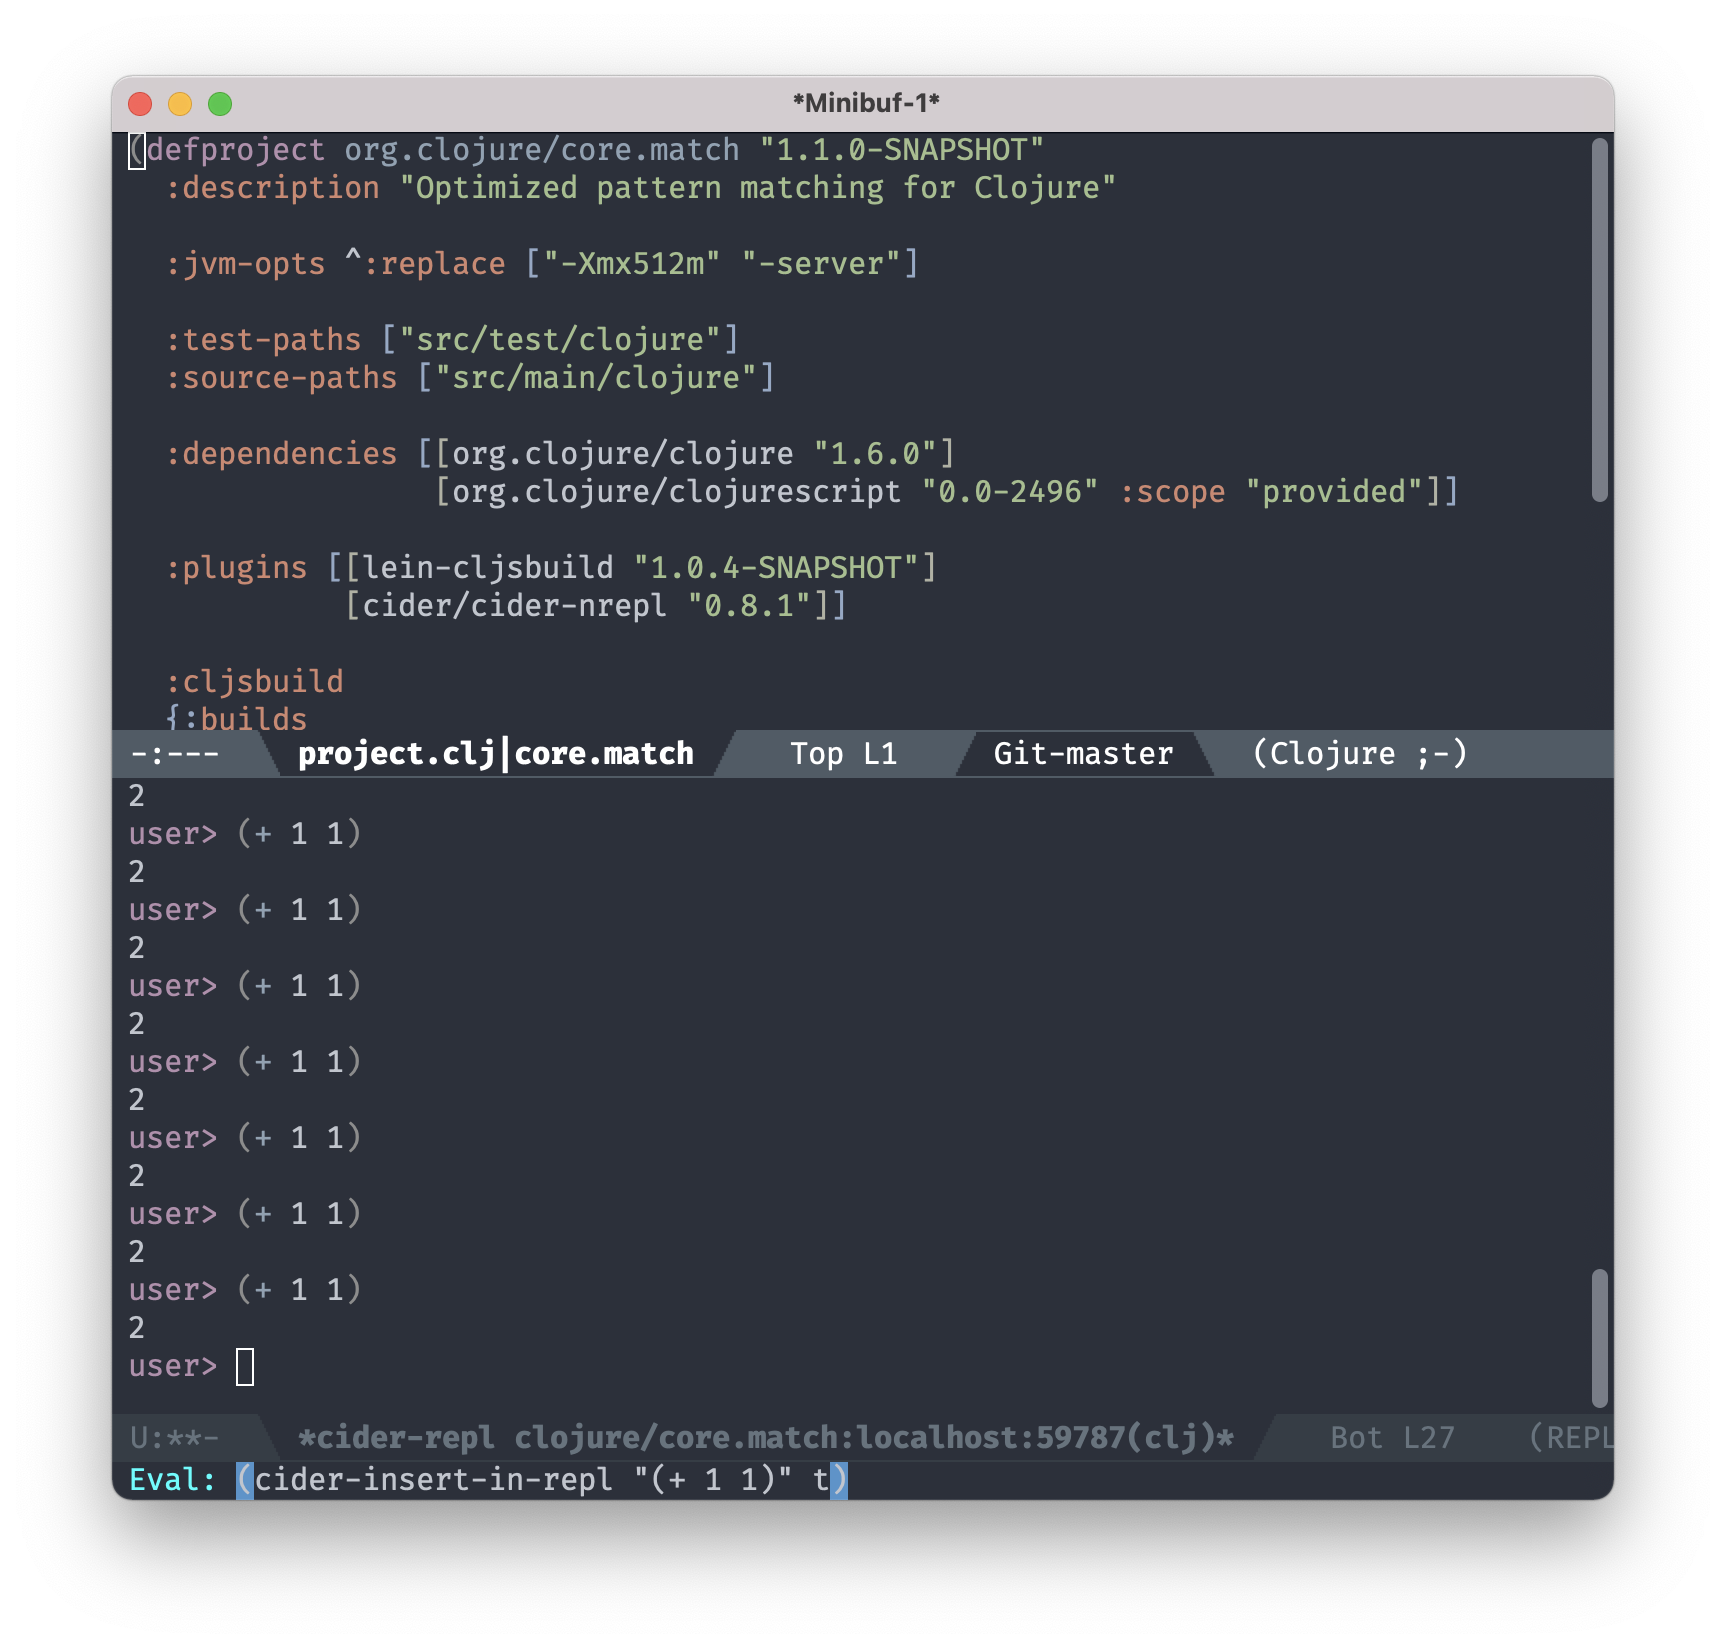This screenshot has width=1726, height=1648.
Task: Click the *cider-repl buffer name in lower mode line
Action: [766, 1438]
